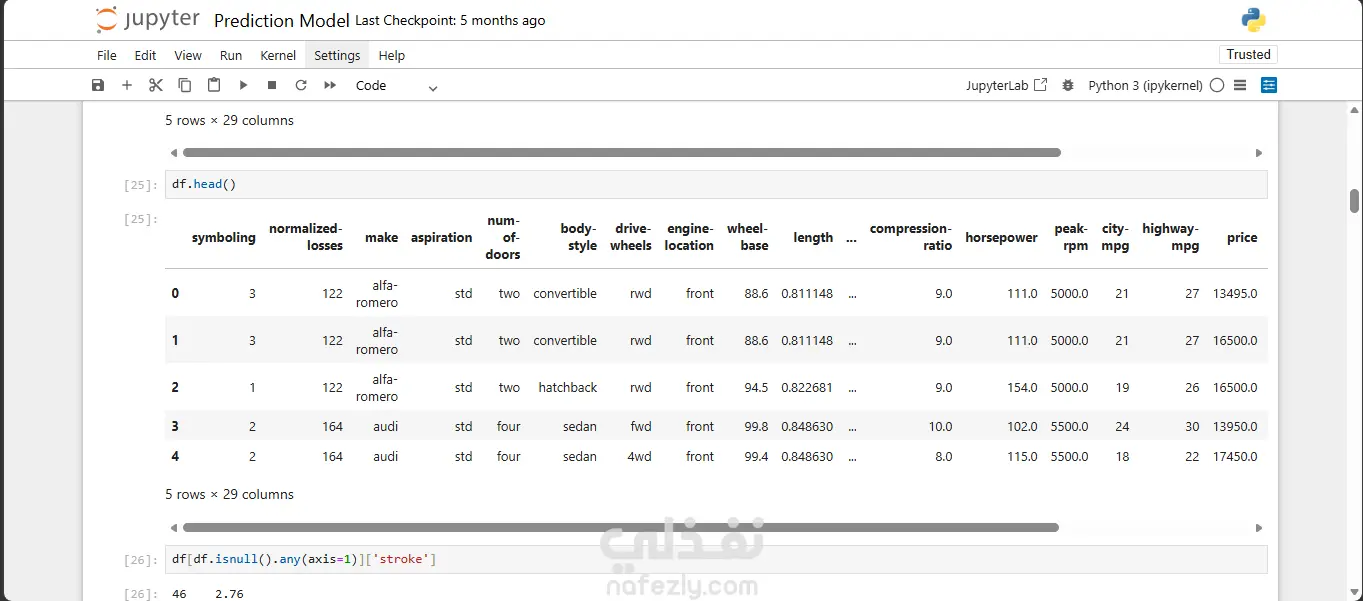Rename the Prediction Model notebook title

point(282,20)
